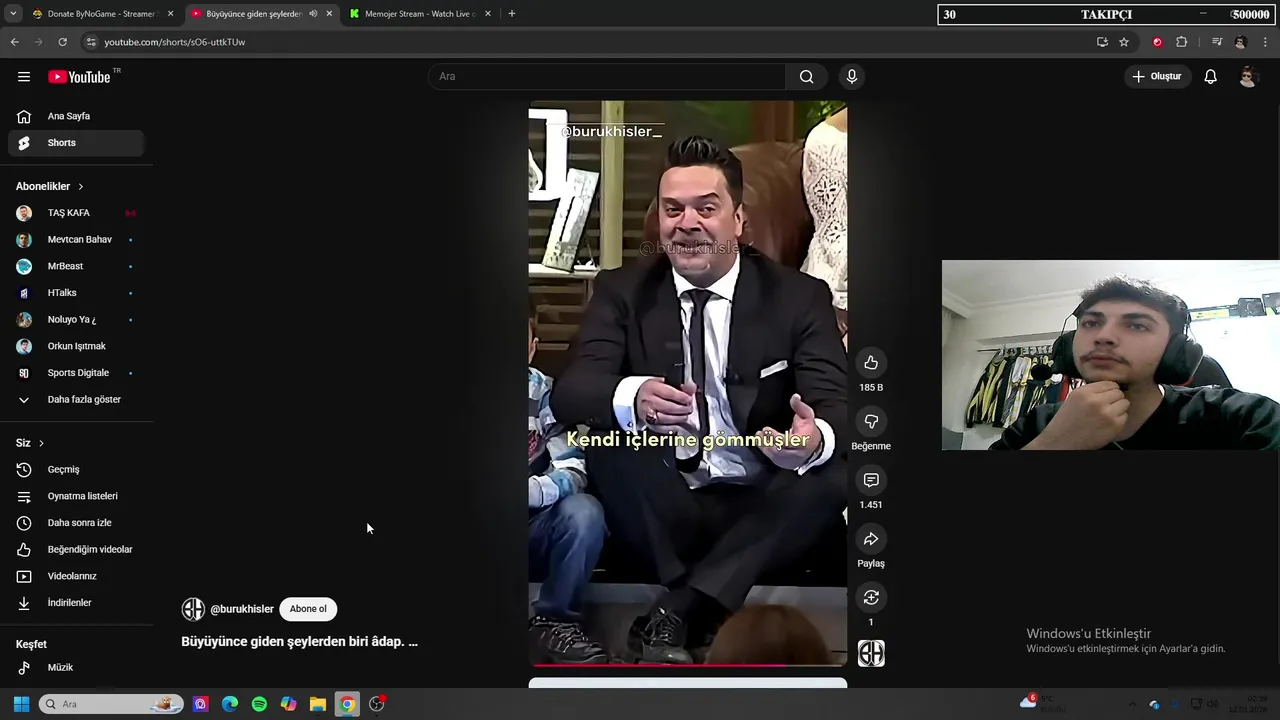Expand the Büyüyünce giden şeylerden title

pos(299,642)
